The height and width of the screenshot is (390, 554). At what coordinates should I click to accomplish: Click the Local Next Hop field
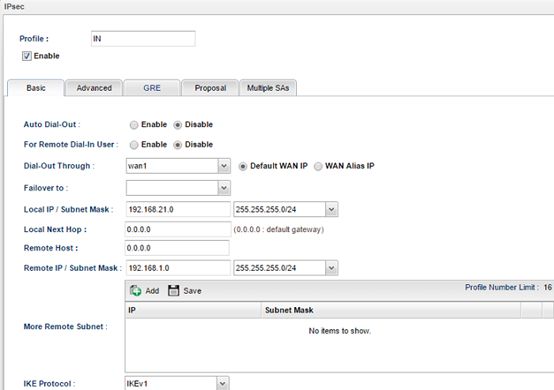point(178,229)
